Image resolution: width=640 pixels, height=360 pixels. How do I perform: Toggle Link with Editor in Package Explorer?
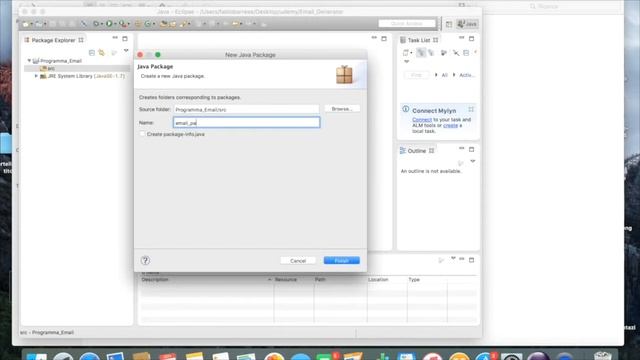(102, 53)
